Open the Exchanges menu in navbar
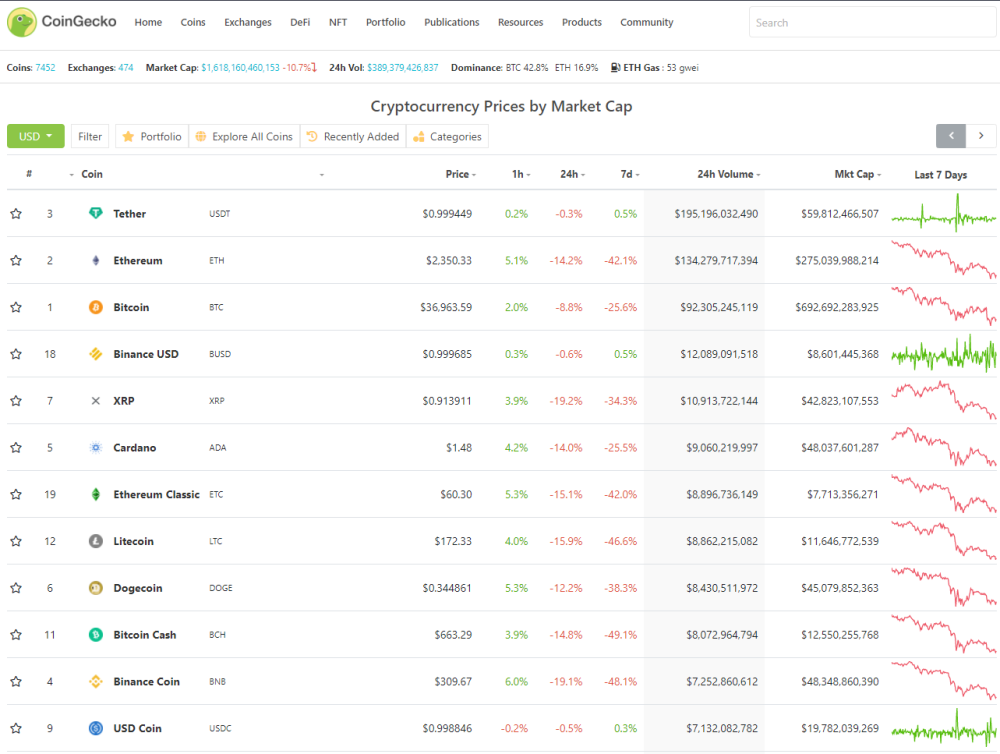The height and width of the screenshot is (754, 1000). point(247,22)
